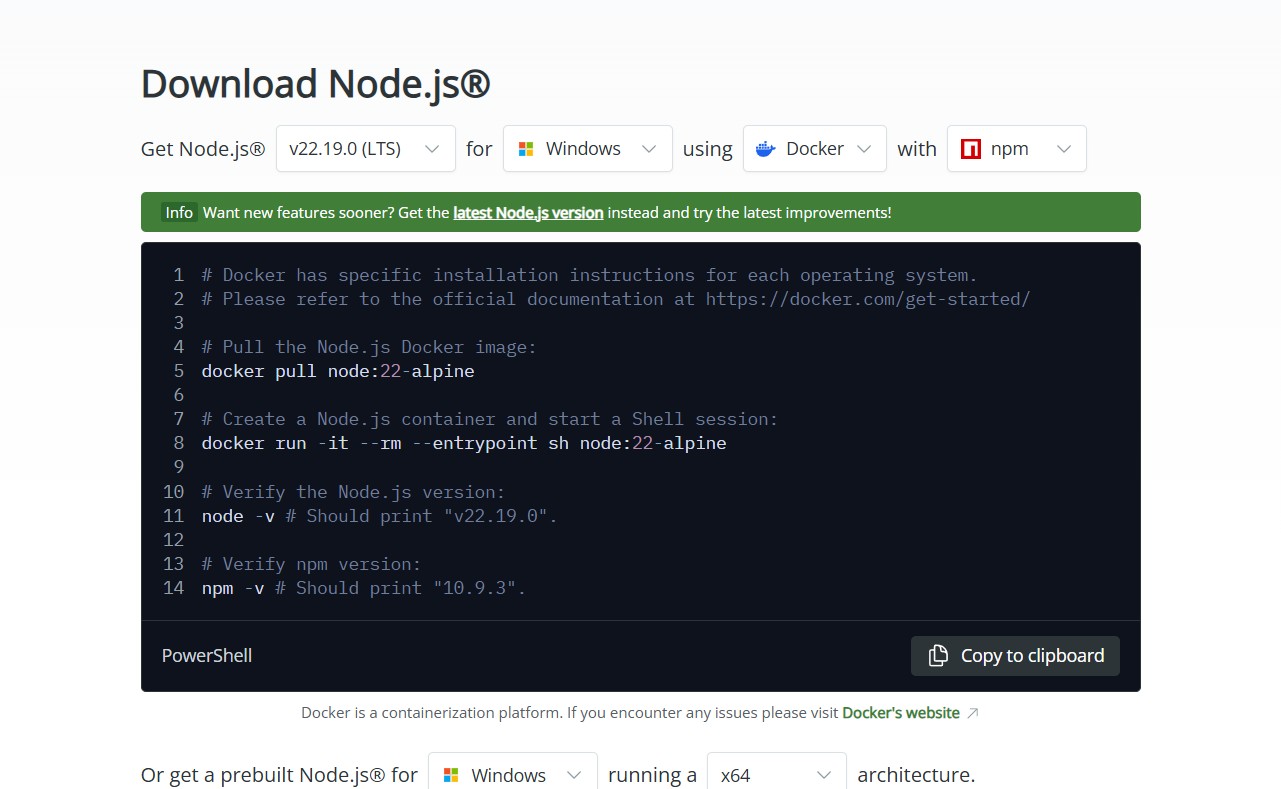Click the Windows logo icon in the prebuilt selector
1281x789 pixels.
[451, 775]
